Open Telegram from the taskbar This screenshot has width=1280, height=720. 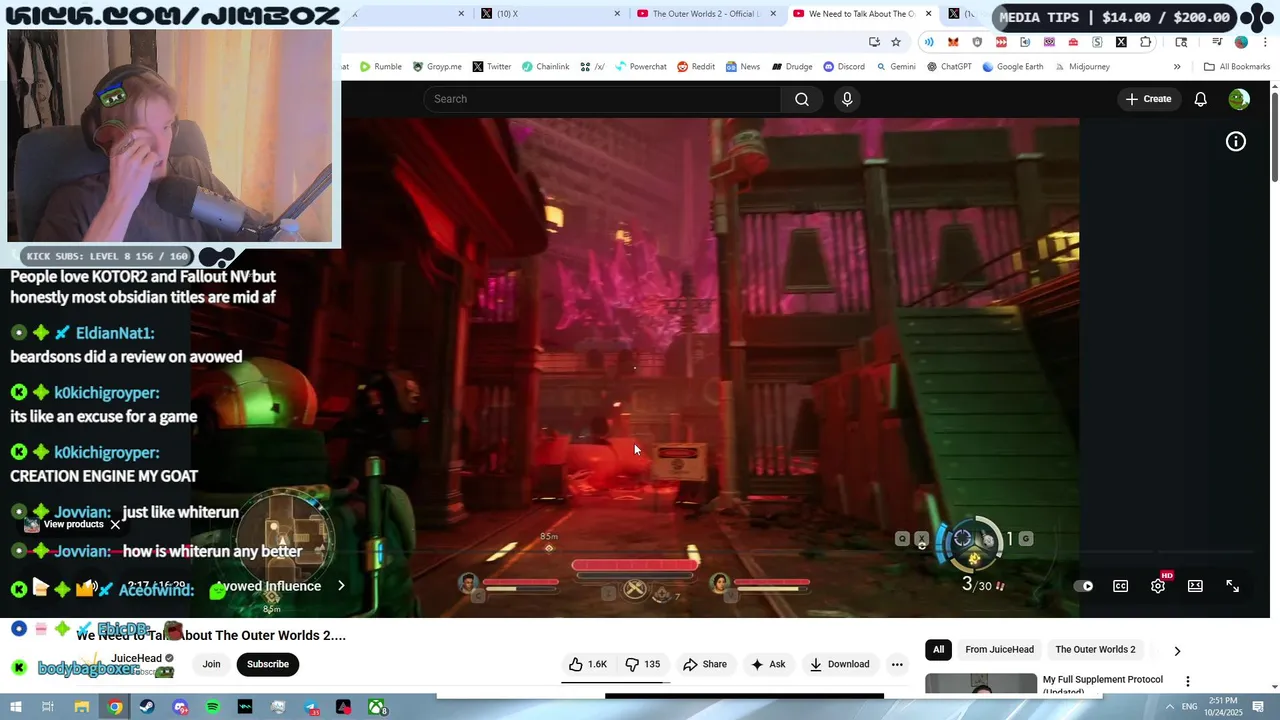click(310, 707)
